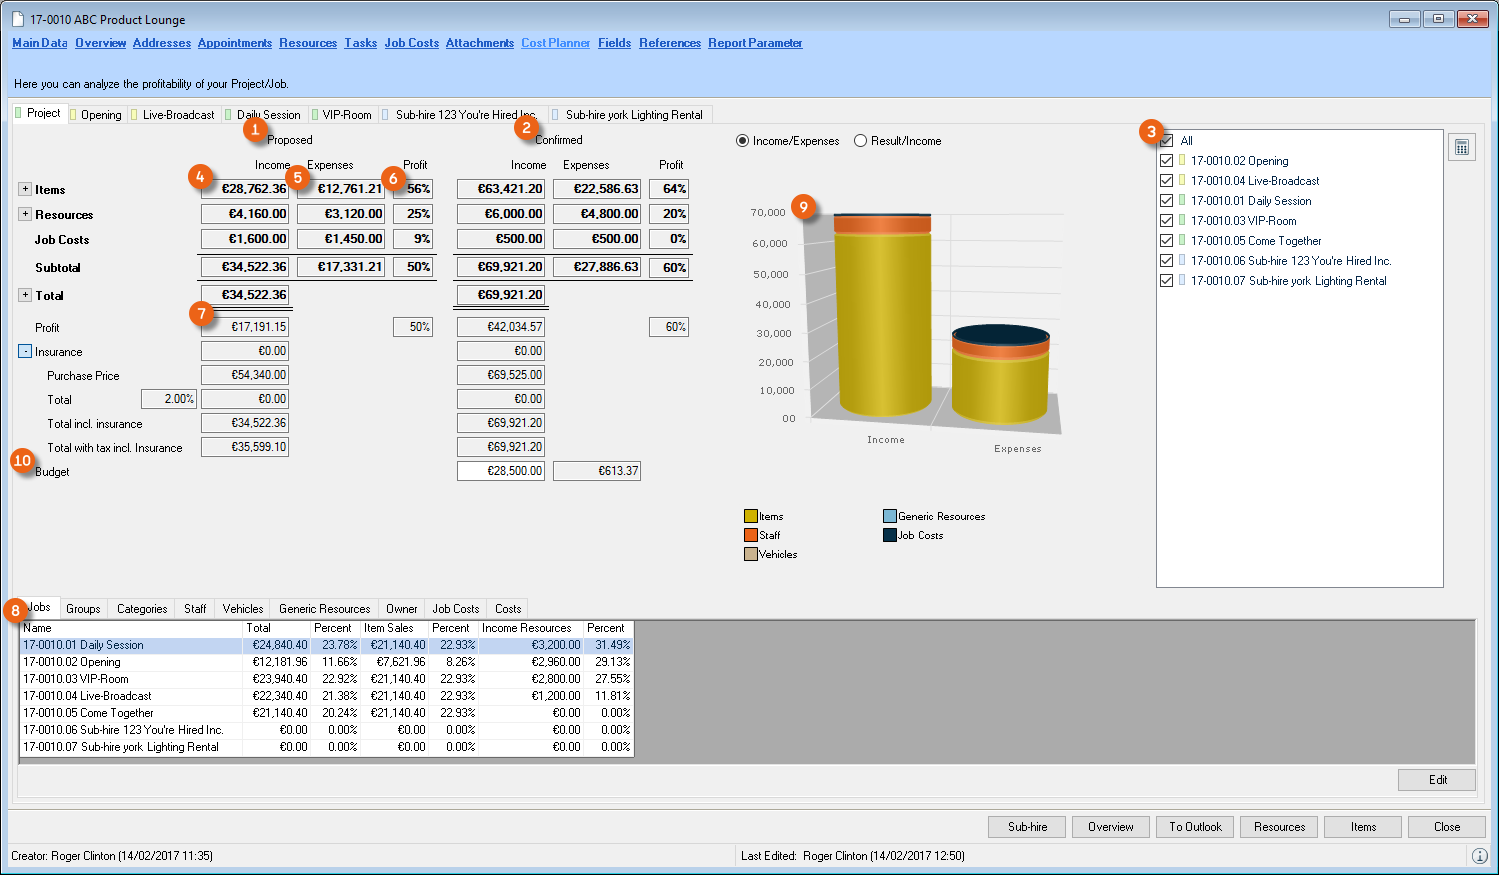The image size is (1499, 875).
Task: Expand the Total row
Action: pos(25,295)
